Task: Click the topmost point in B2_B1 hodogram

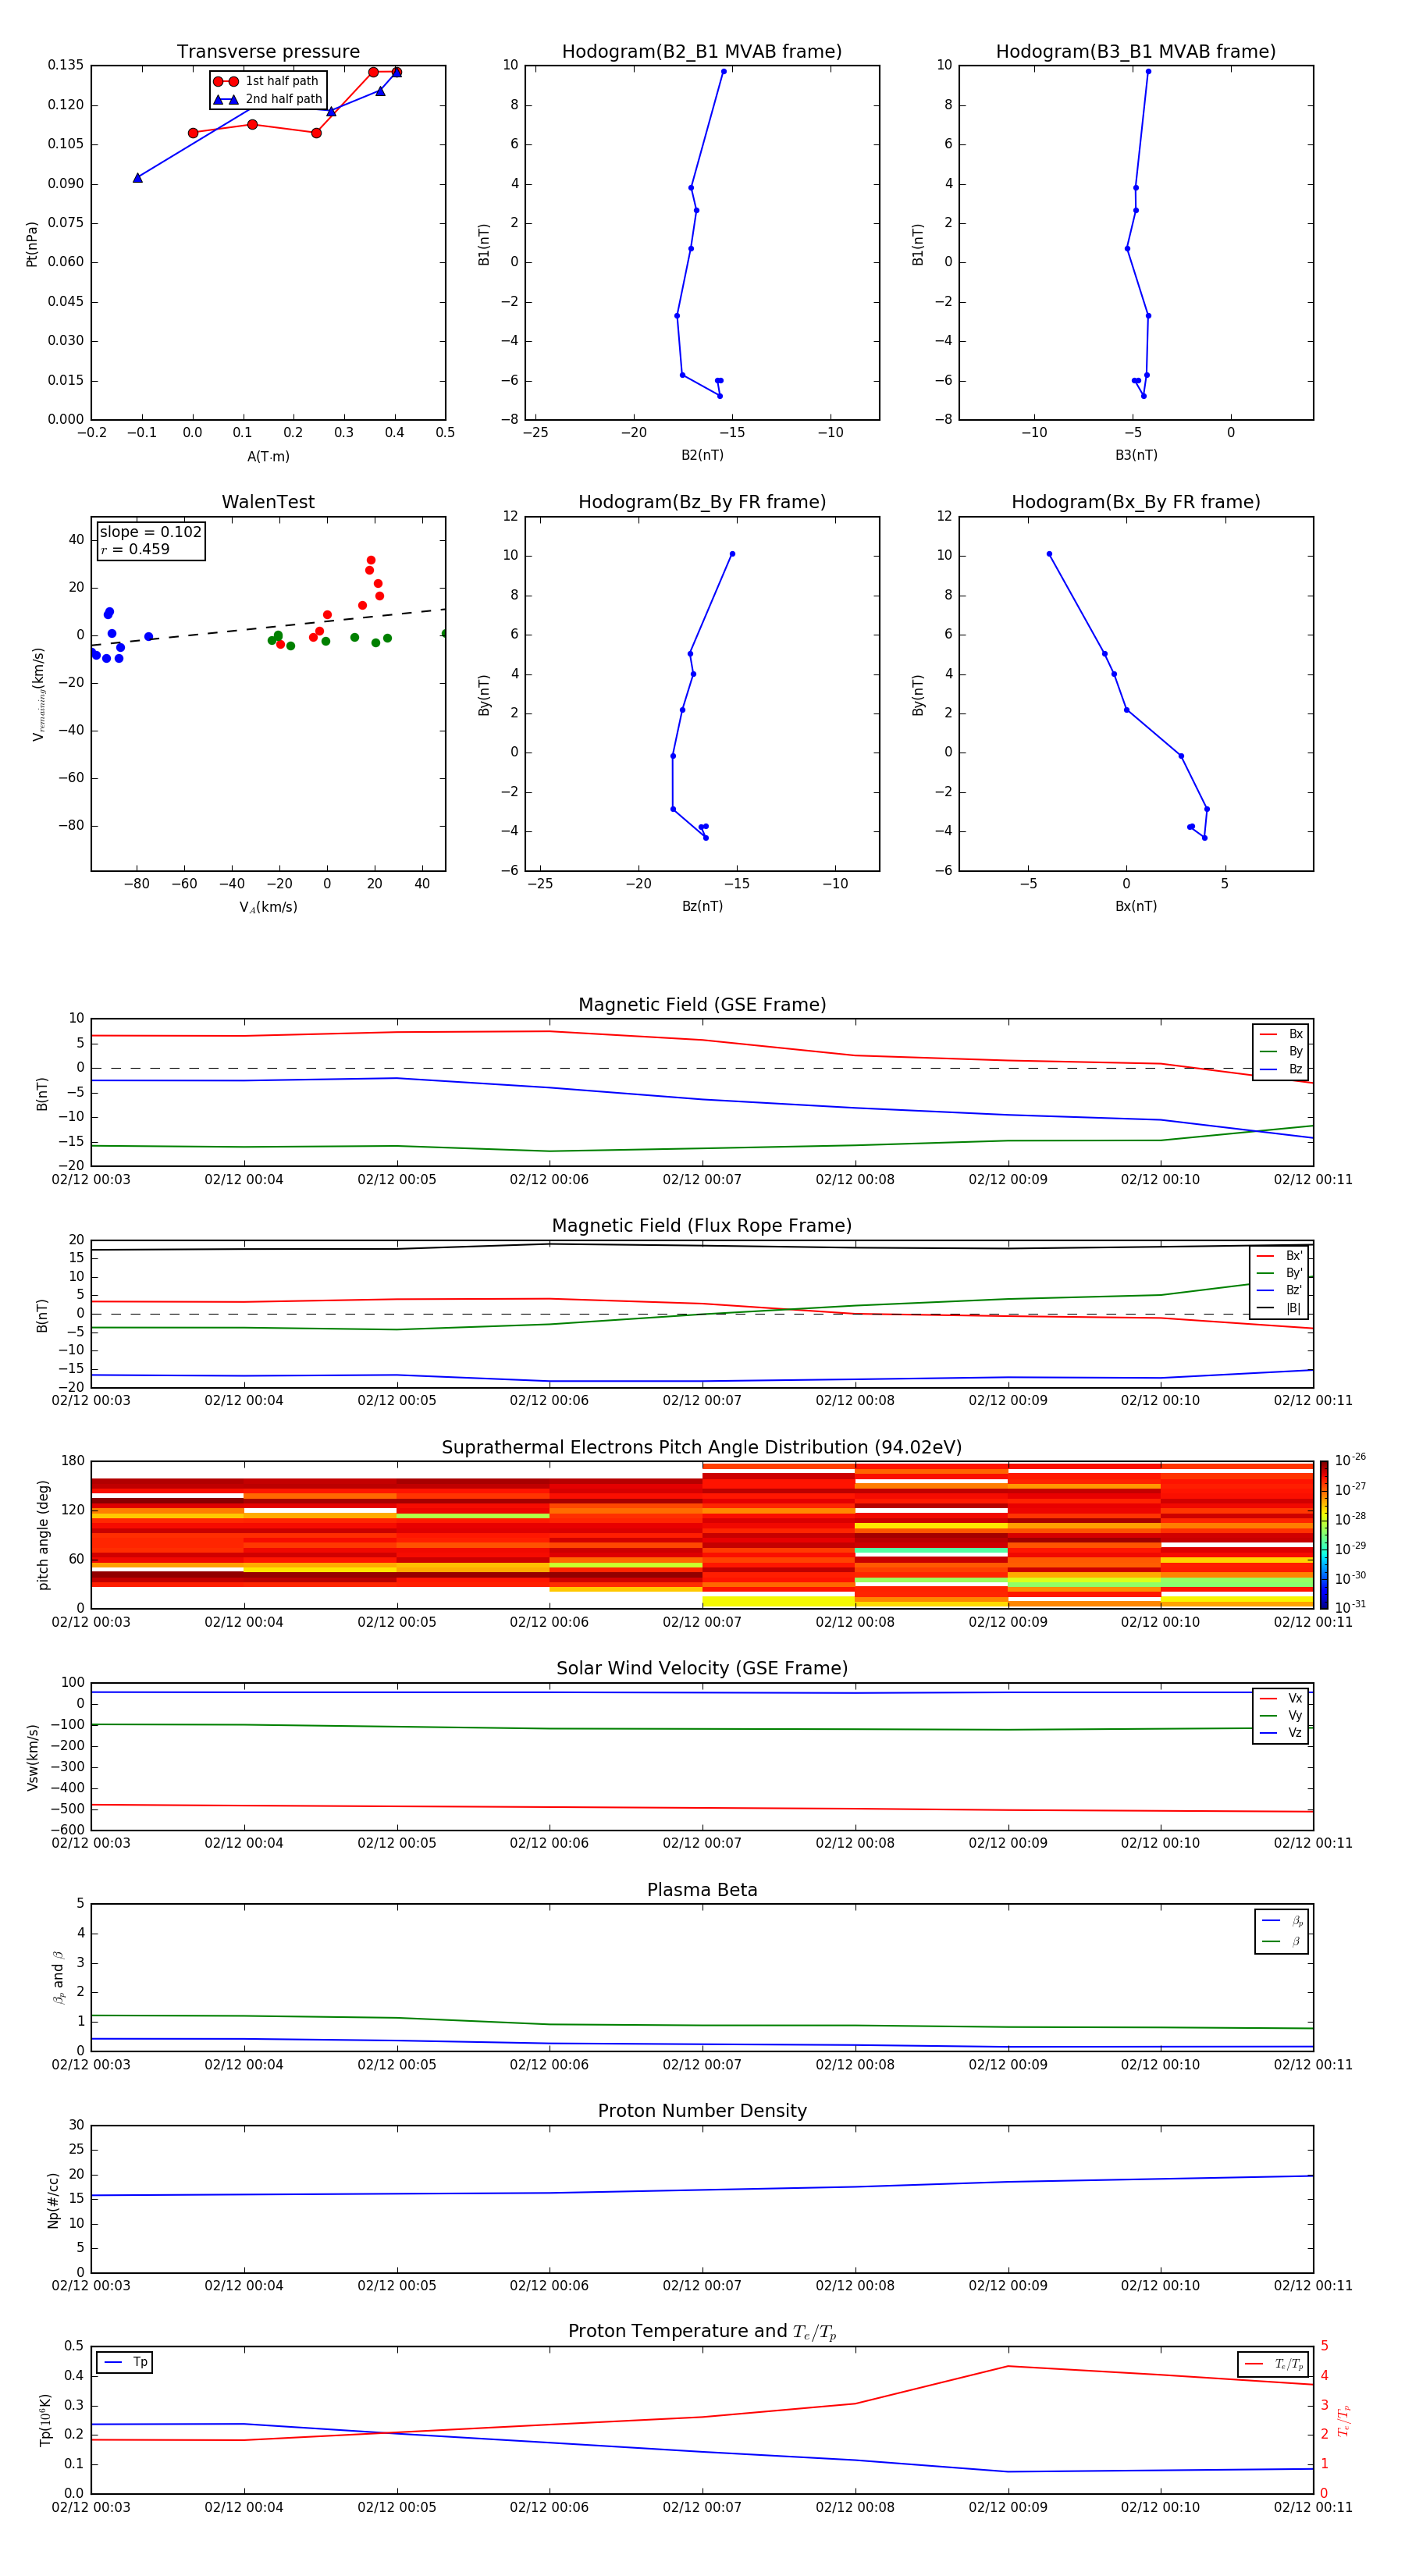Action: point(724,71)
